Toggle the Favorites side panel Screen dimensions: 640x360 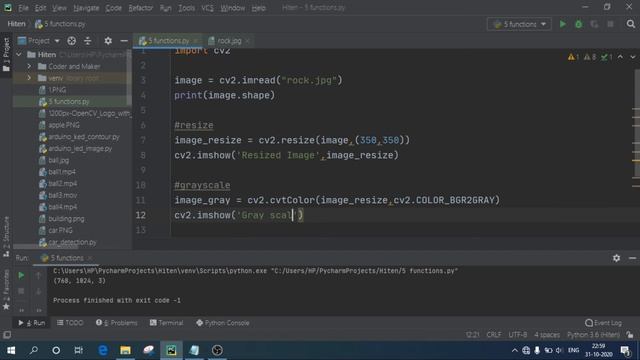(x=6, y=290)
